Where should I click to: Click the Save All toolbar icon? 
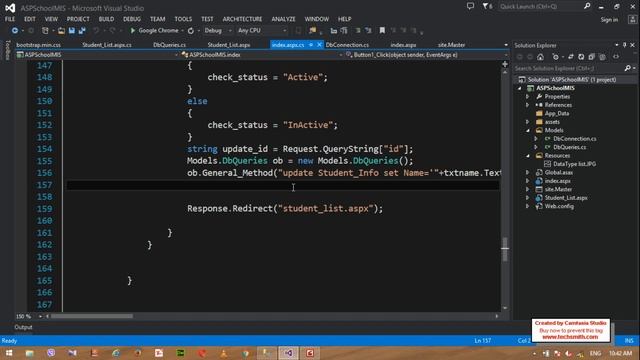(82, 31)
